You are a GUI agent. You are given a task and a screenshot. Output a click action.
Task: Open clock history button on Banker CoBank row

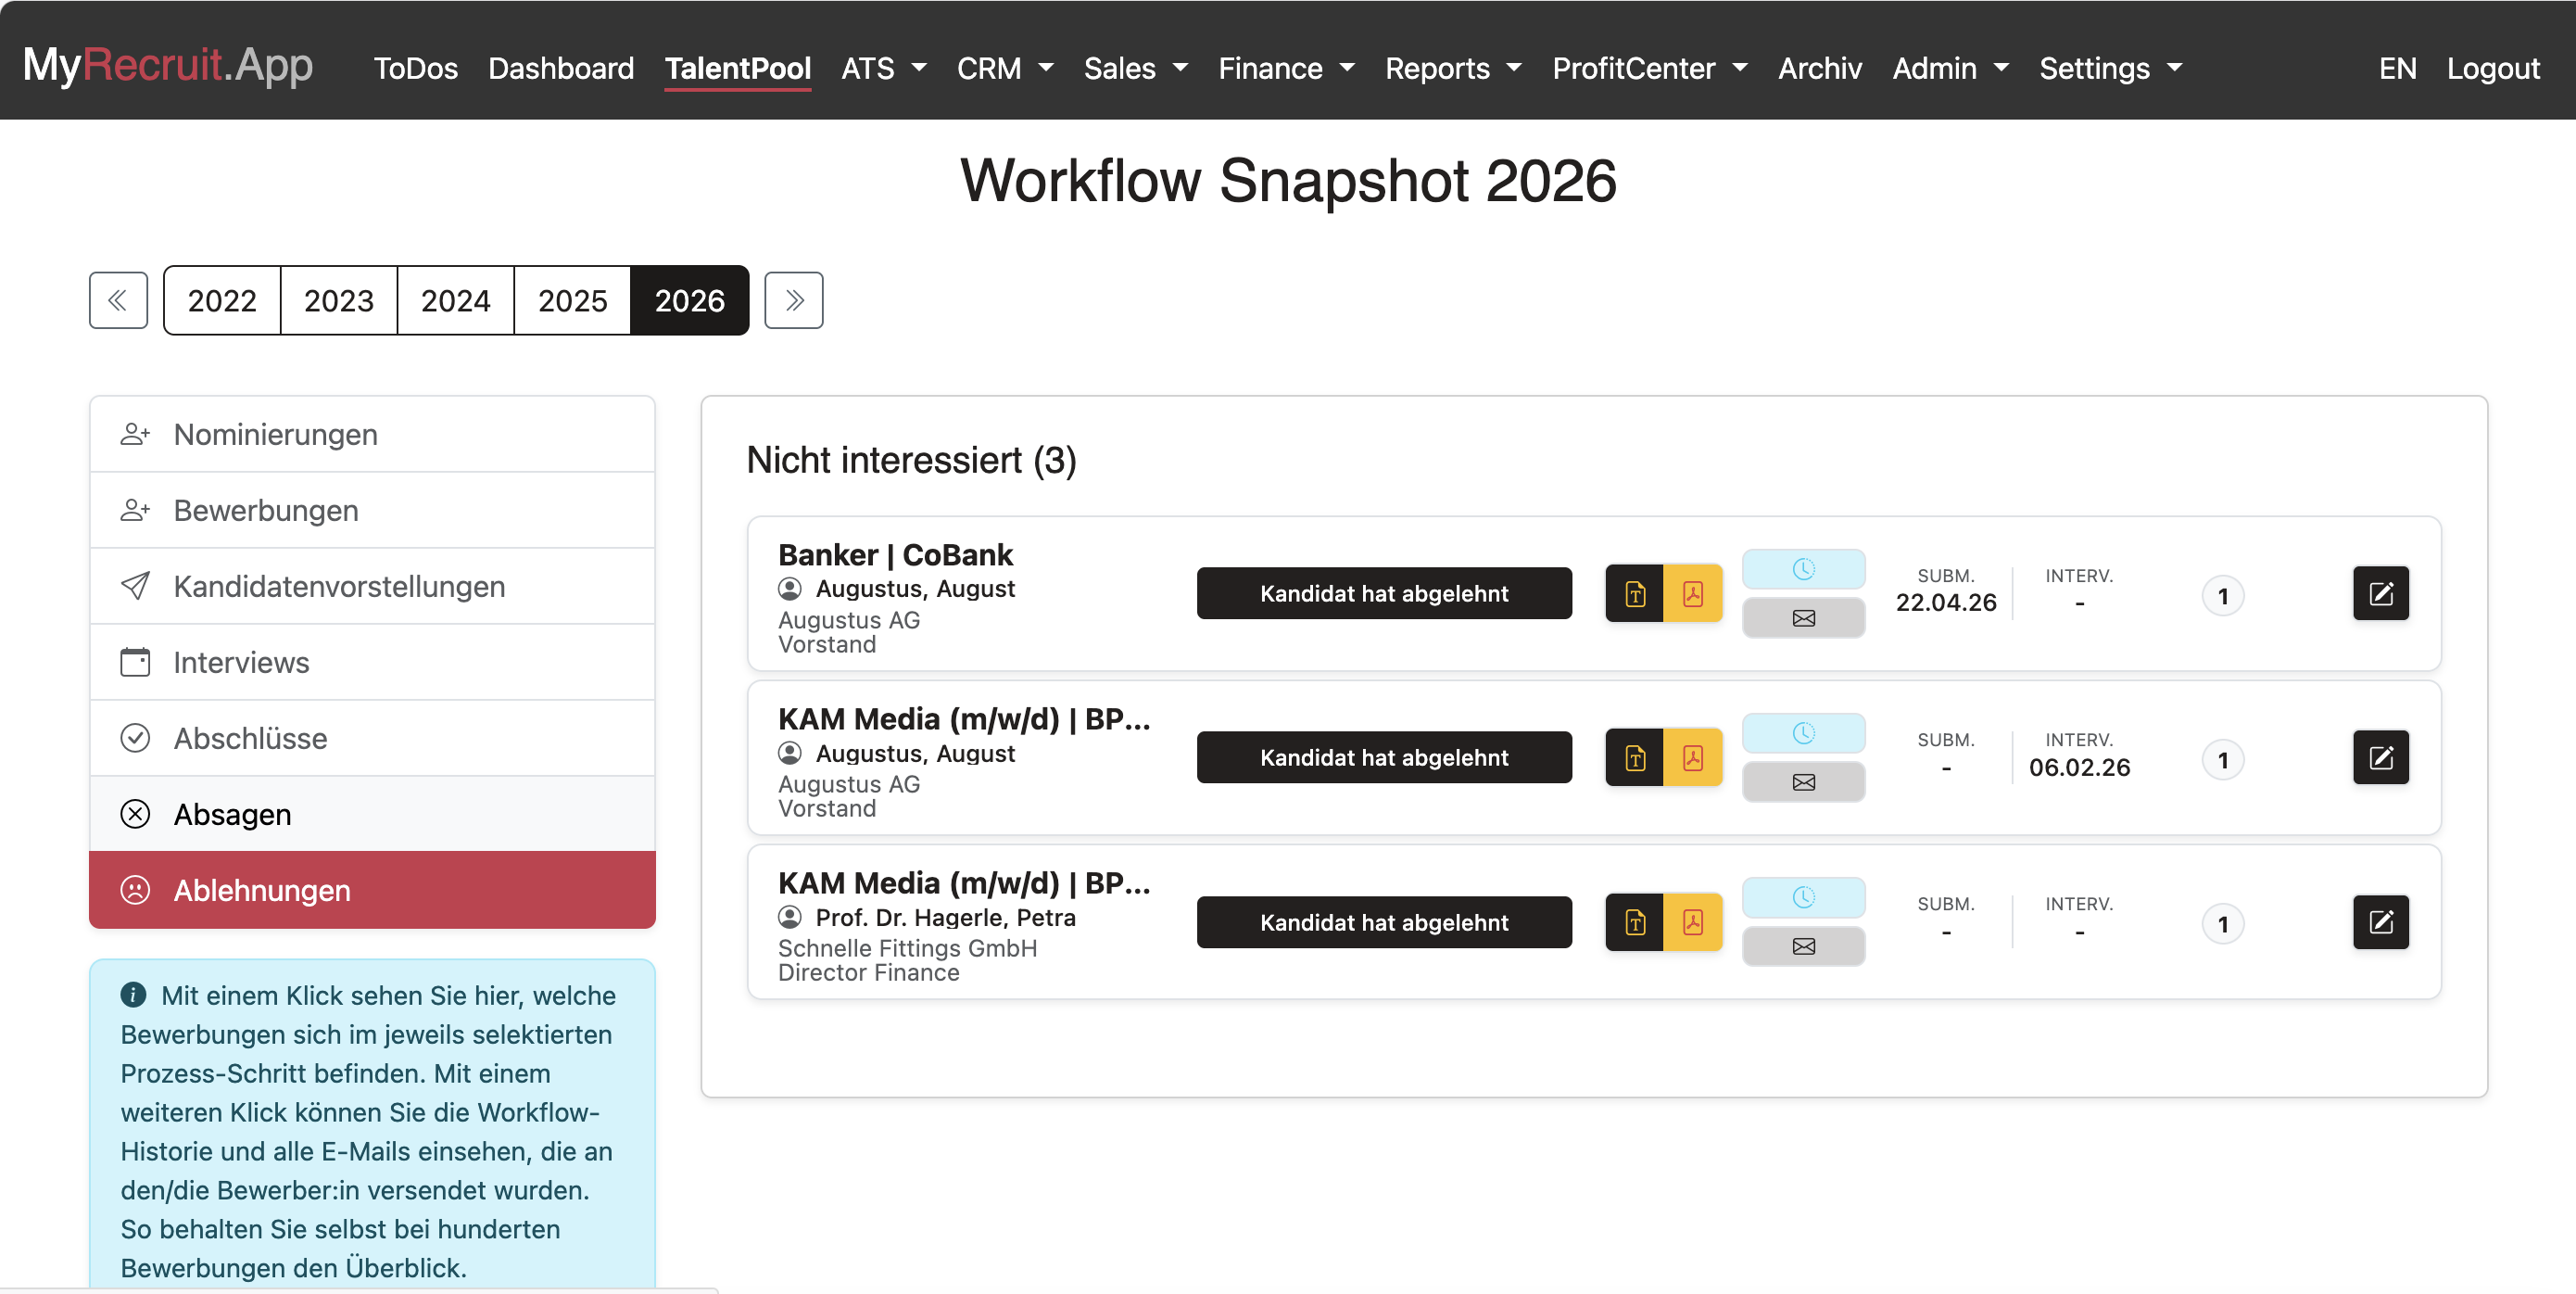click(1803, 569)
